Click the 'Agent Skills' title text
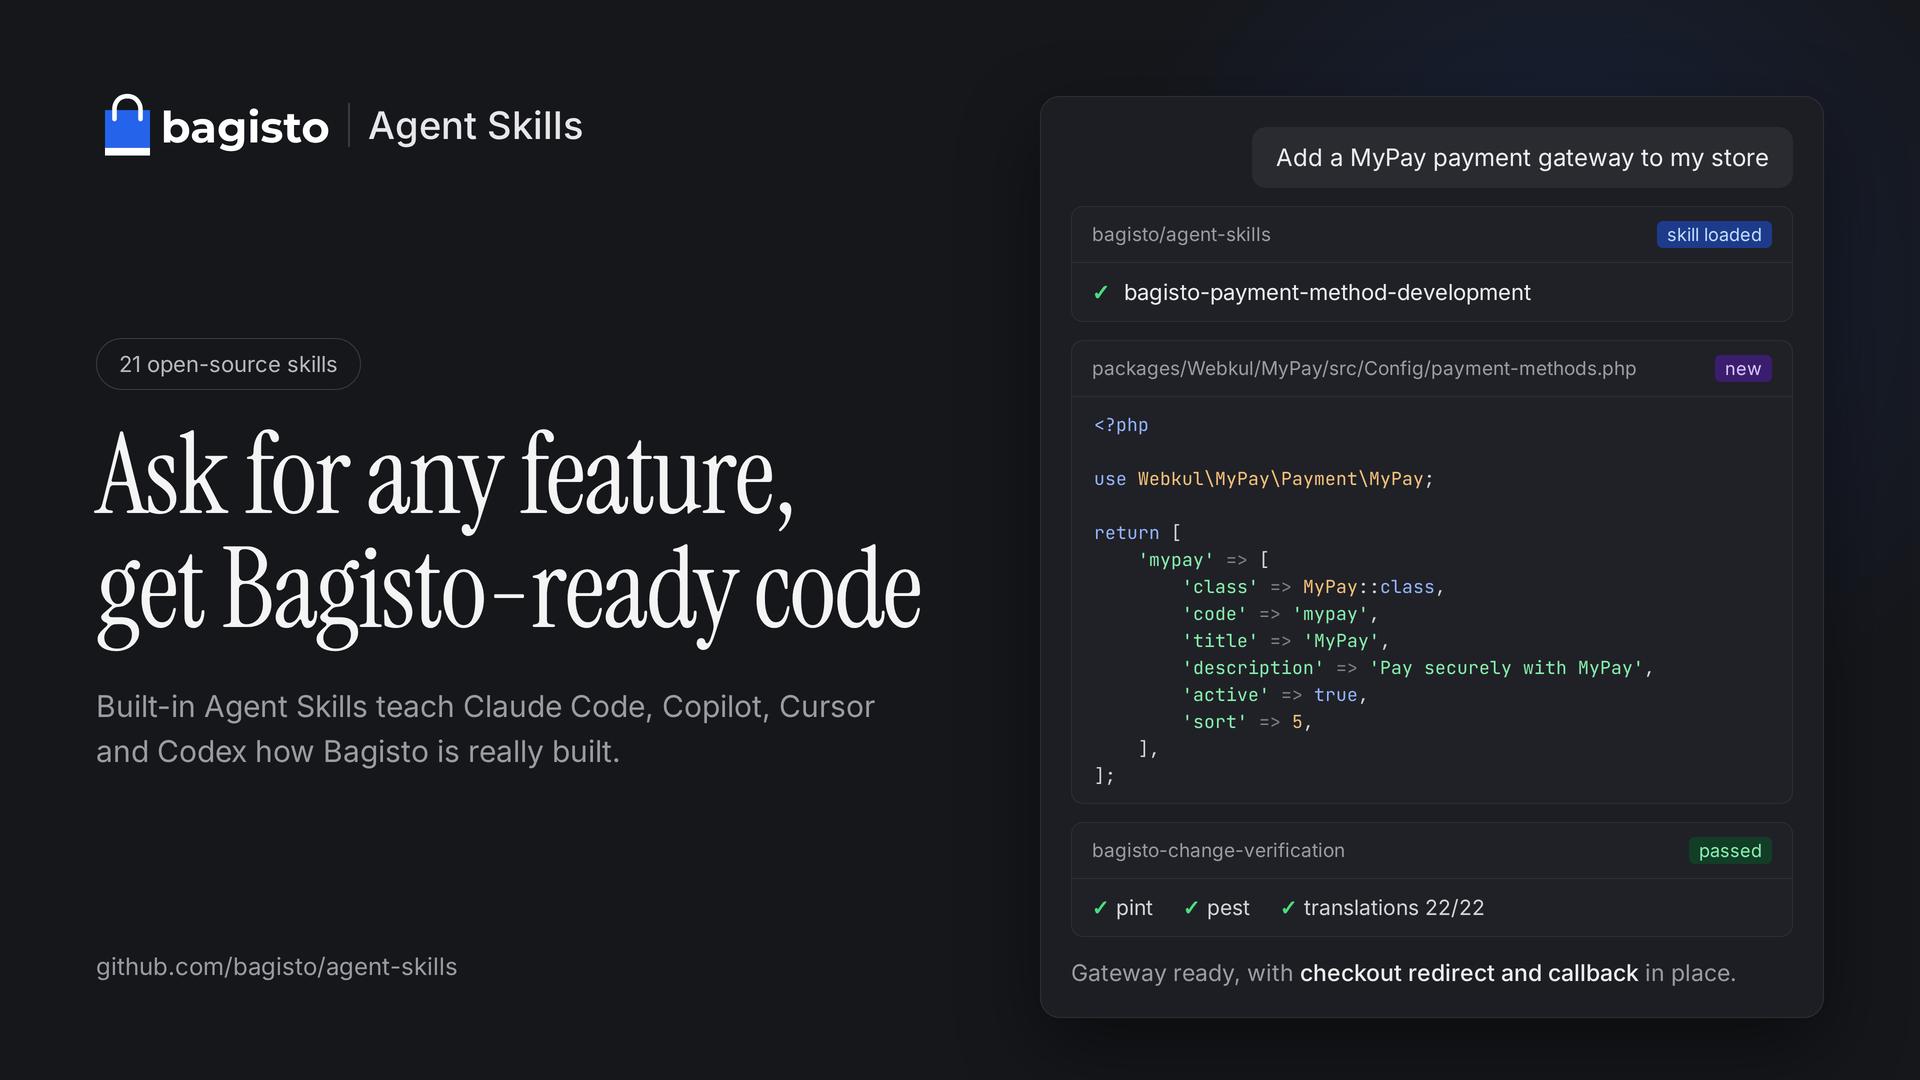 click(475, 126)
